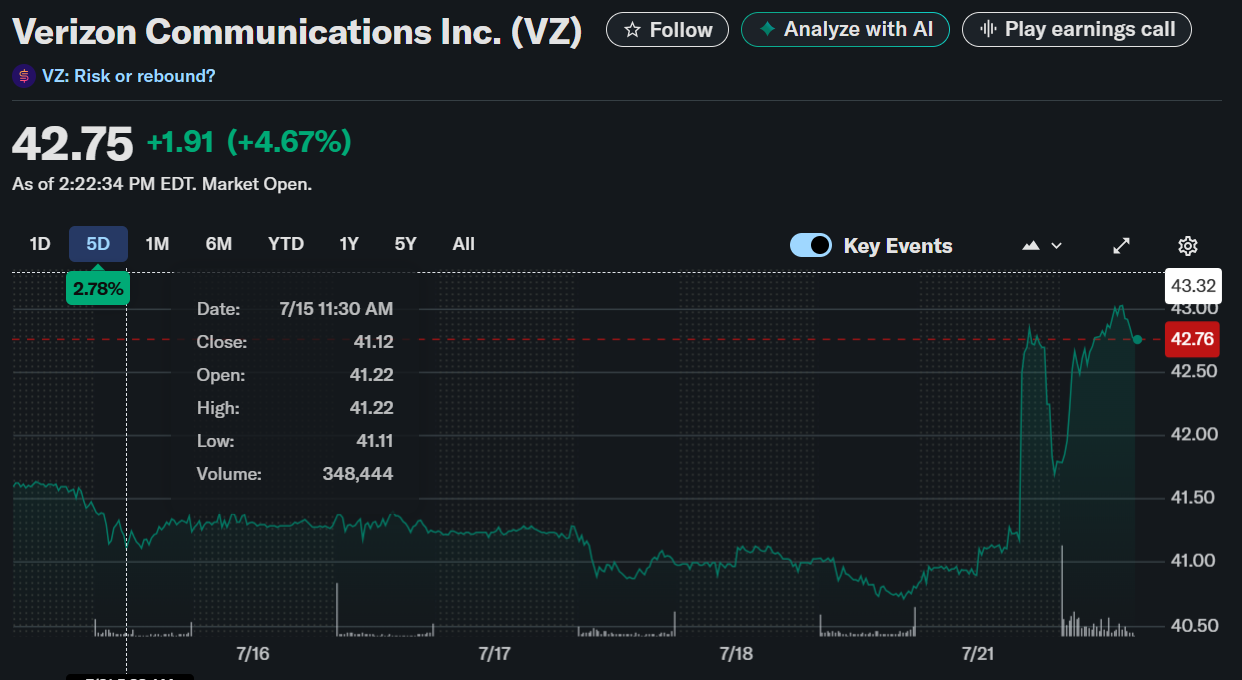Click the 42.00 y-axis label
The width and height of the screenshot is (1242, 680).
pyautogui.click(x=1192, y=434)
